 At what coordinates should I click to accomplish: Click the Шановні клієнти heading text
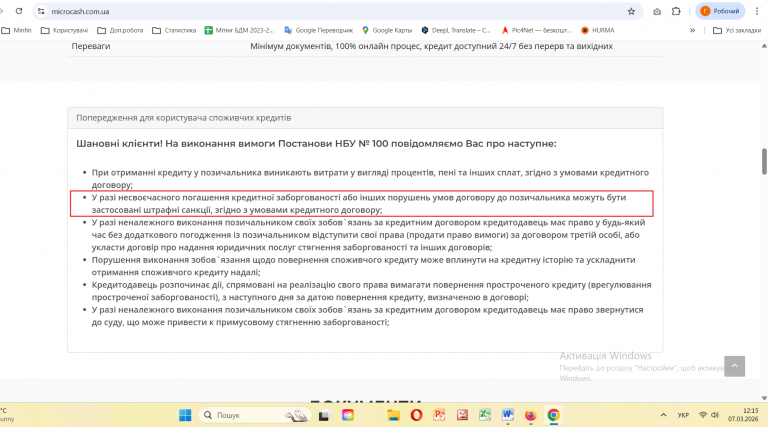click(316, 143)
